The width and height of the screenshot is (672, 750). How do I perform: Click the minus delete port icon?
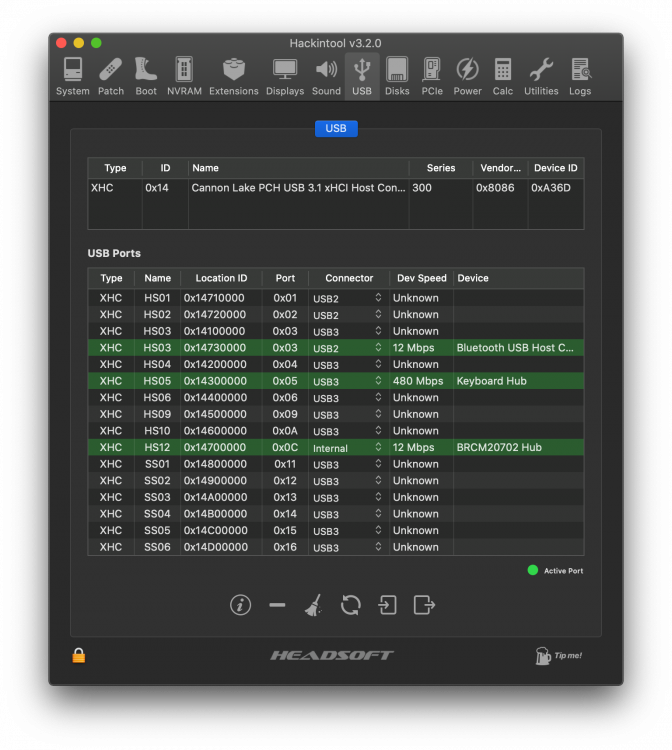tap(277, 605)
